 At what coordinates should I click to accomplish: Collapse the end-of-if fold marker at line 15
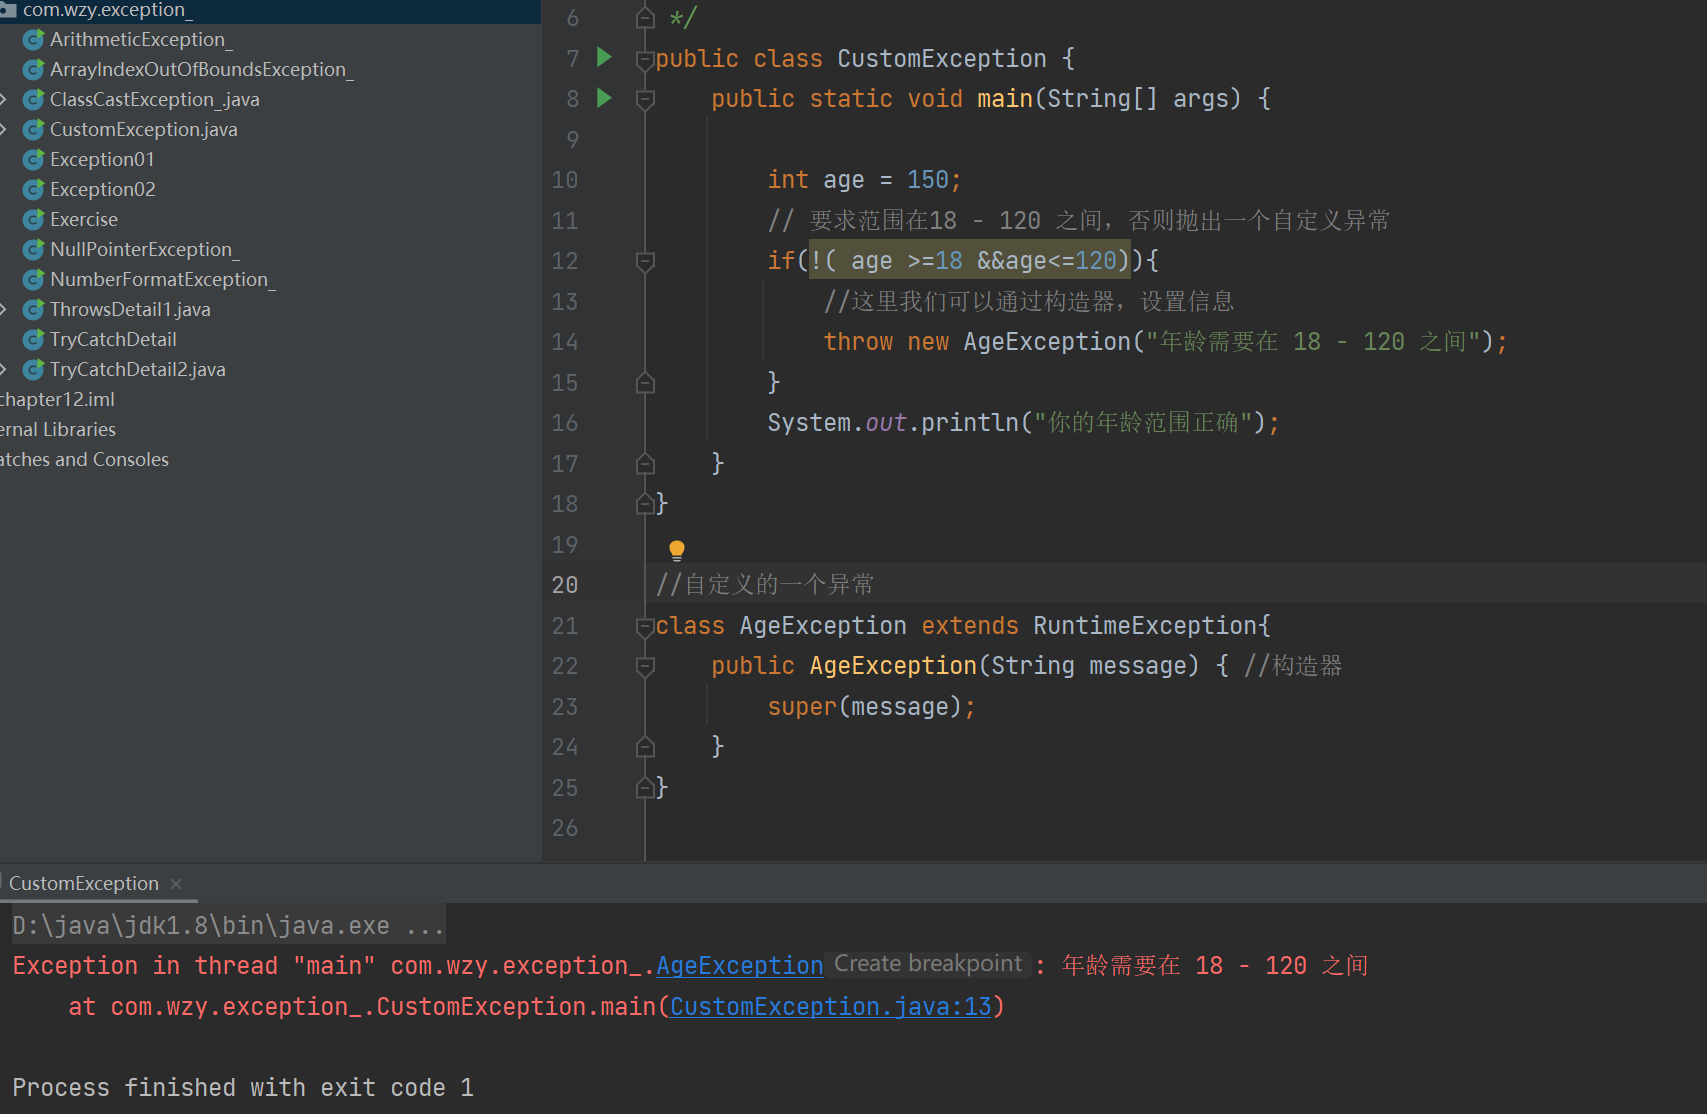[645, 383]
